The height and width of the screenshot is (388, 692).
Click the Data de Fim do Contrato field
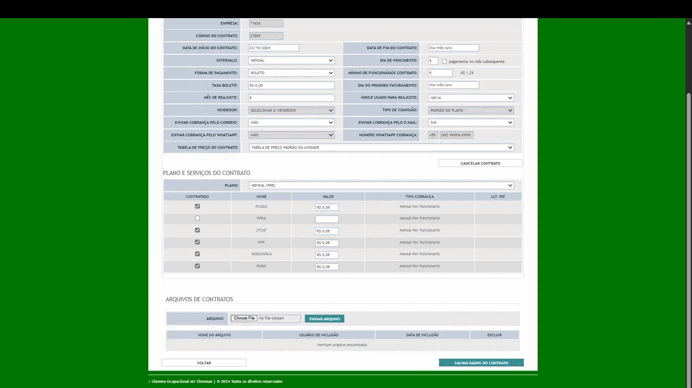point(453,48)
